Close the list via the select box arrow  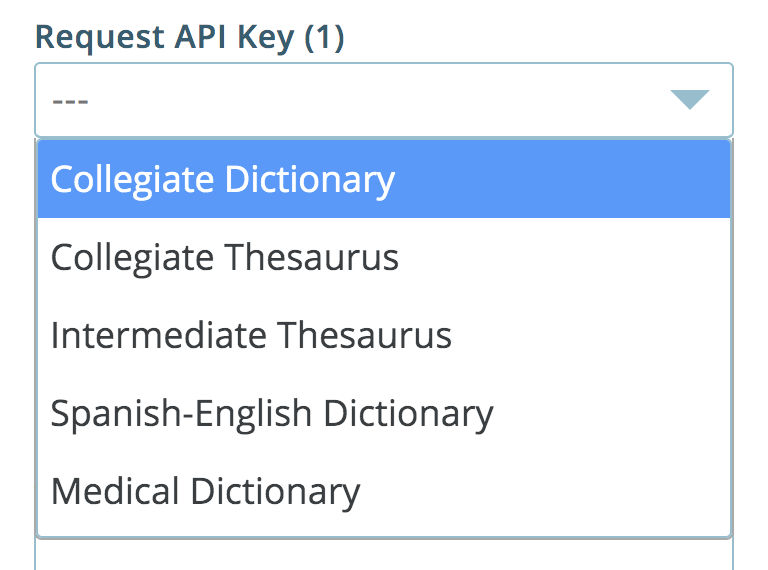[x=690, y=99]
